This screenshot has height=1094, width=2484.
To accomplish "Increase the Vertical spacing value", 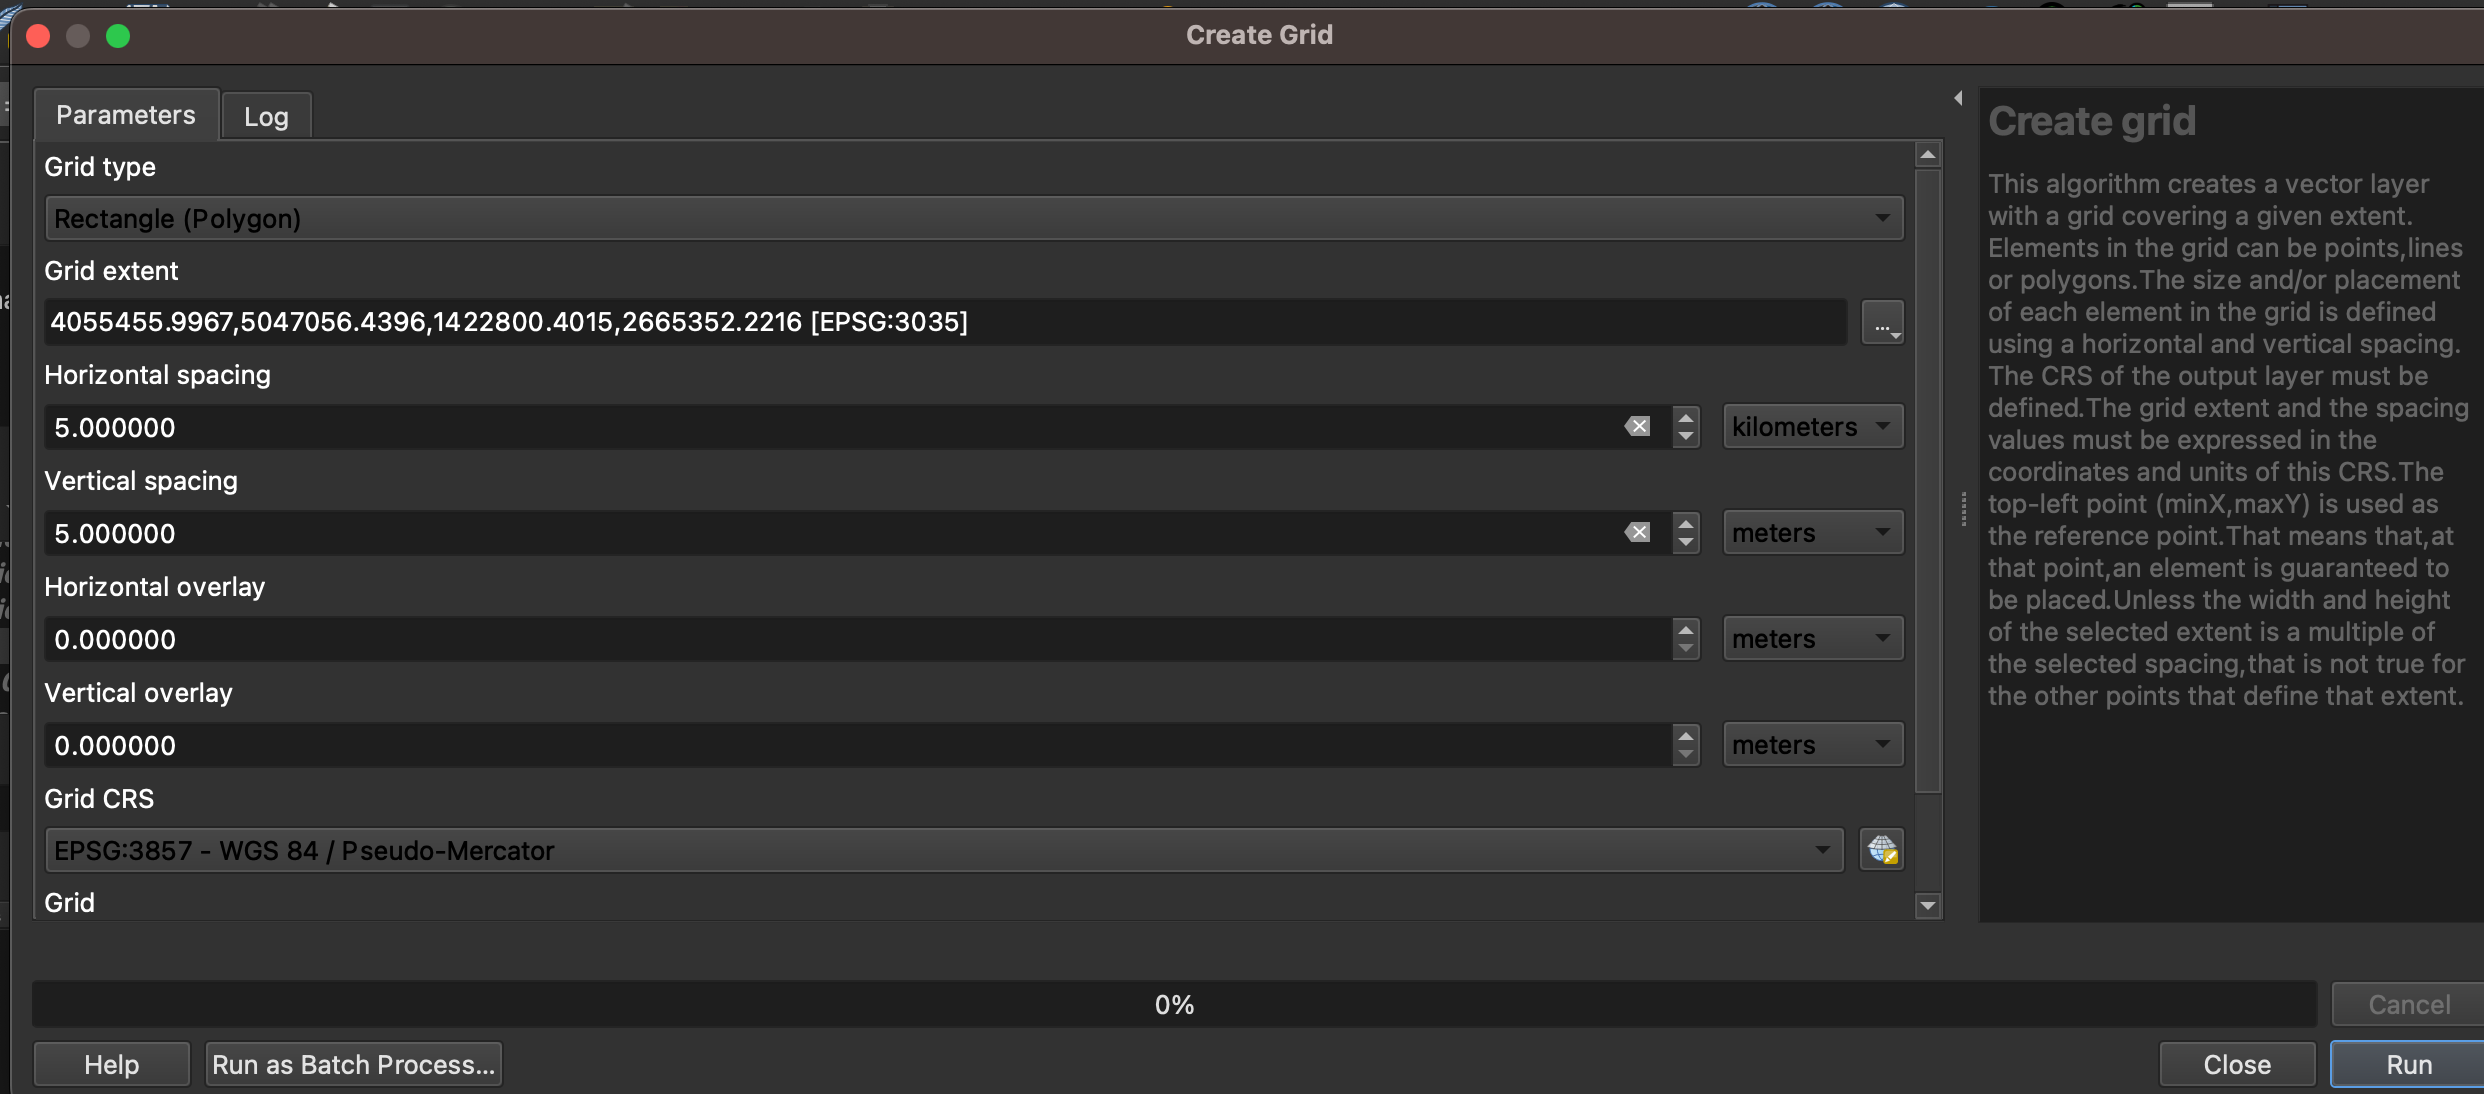I will pos(1686,524).
